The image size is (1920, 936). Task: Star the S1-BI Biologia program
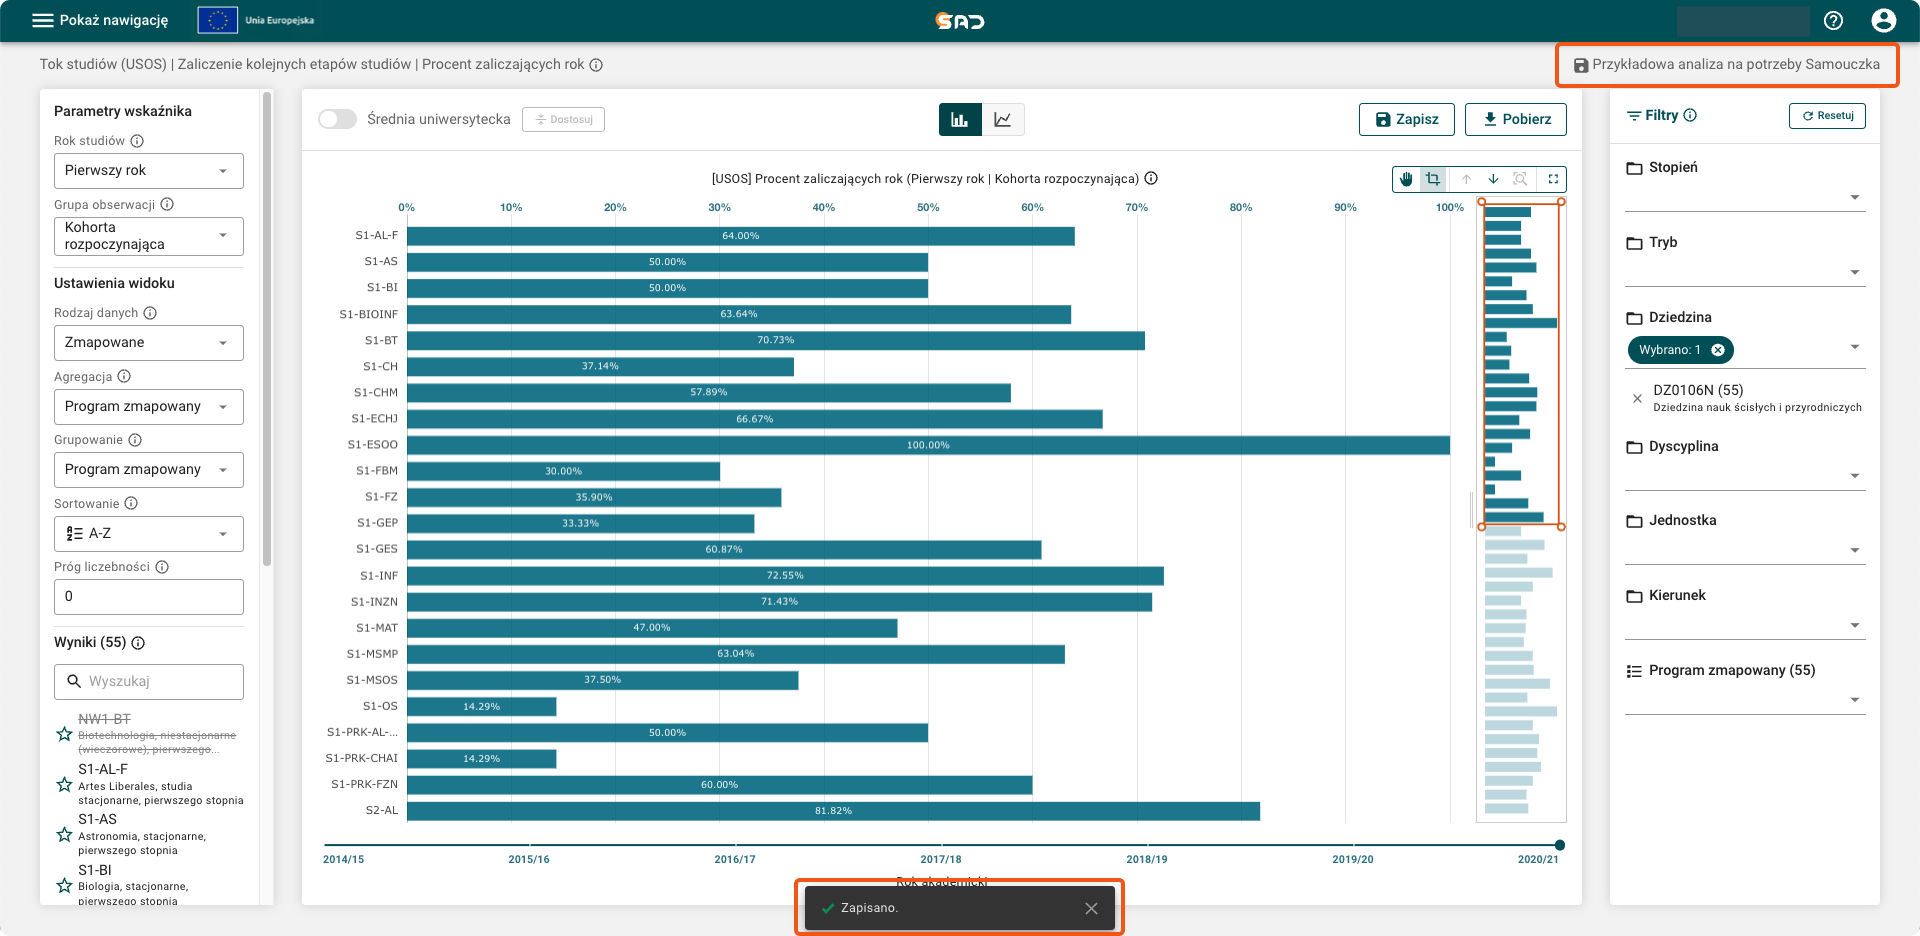pyautogui.click(x=64, y=885)
